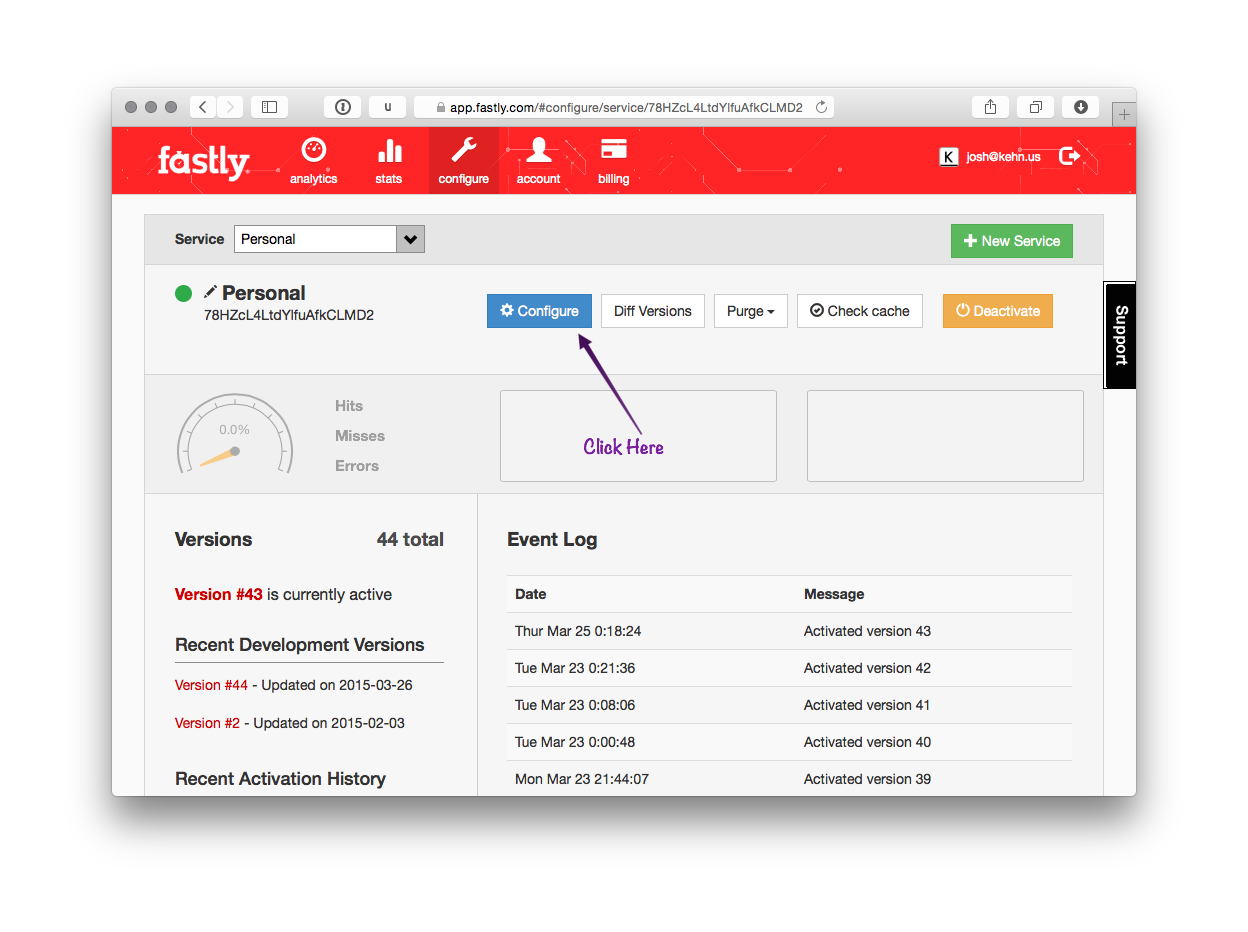The width and height of the screenshot is (1248, 932).
Task: Click the josh@kehn.us account link
Action: [1003, 157]
